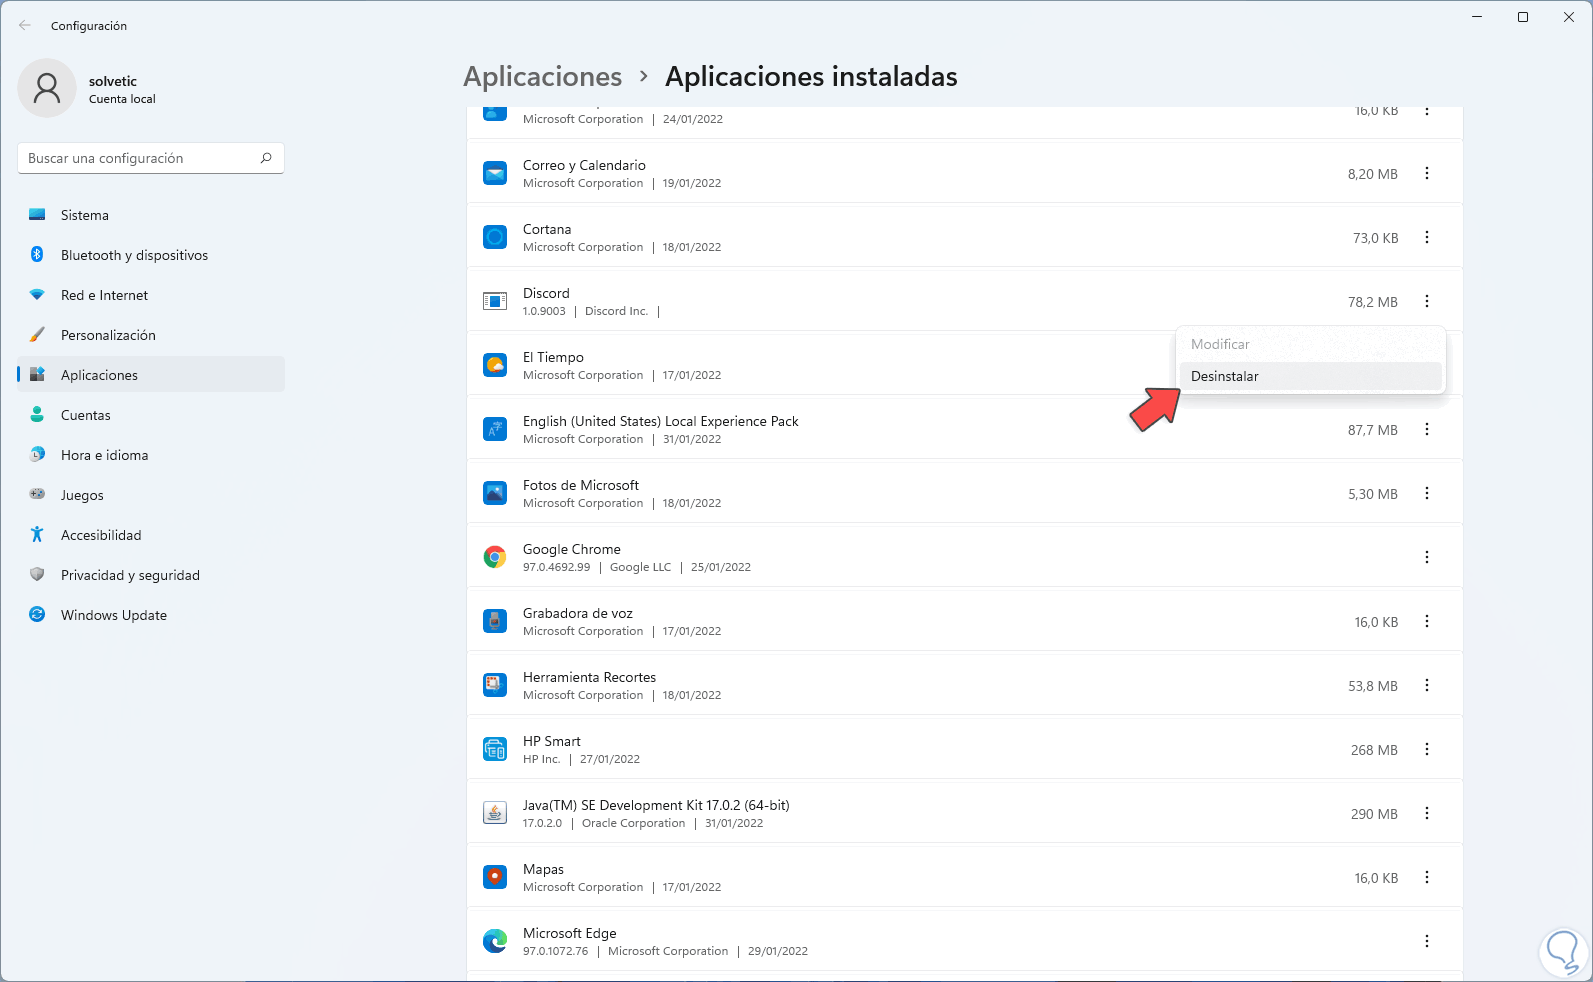The width and height of the screenshot is (1593, 982).
Task: Minimize the Configuración window
Action: (x=1477, y=17)
